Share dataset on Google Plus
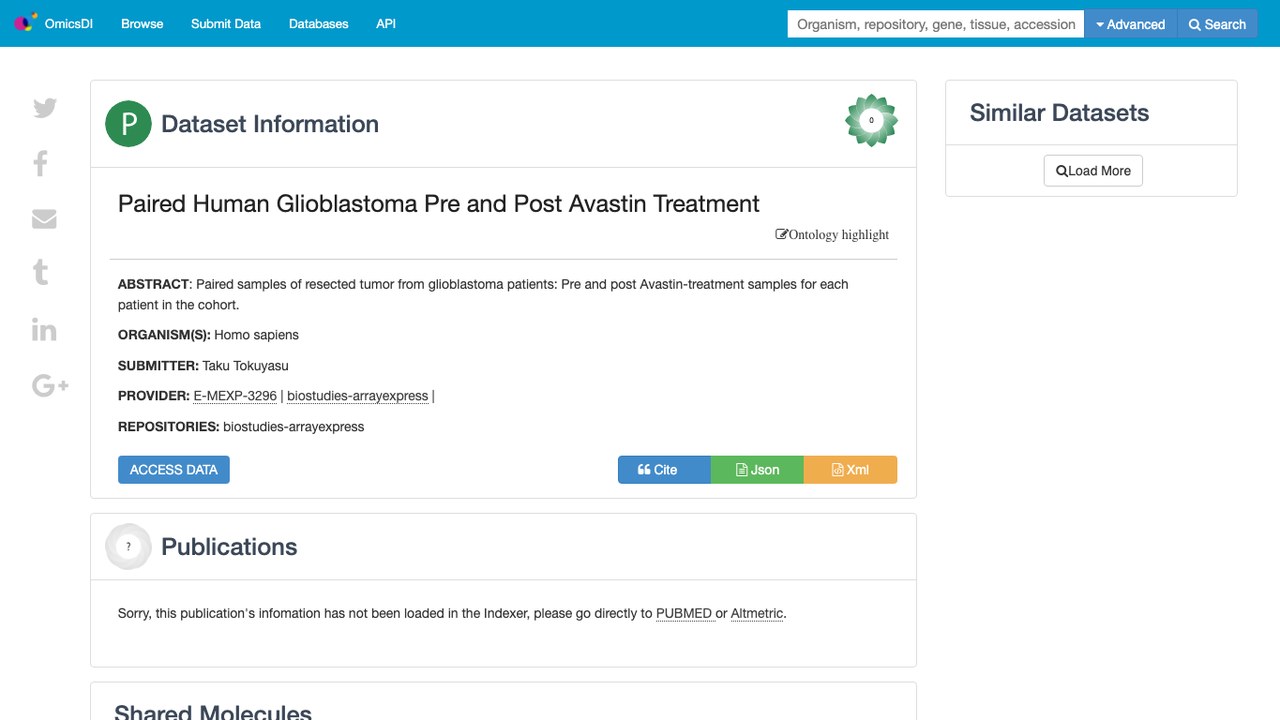The width and height of the screenshot is (1280, 720). (50, 385)
